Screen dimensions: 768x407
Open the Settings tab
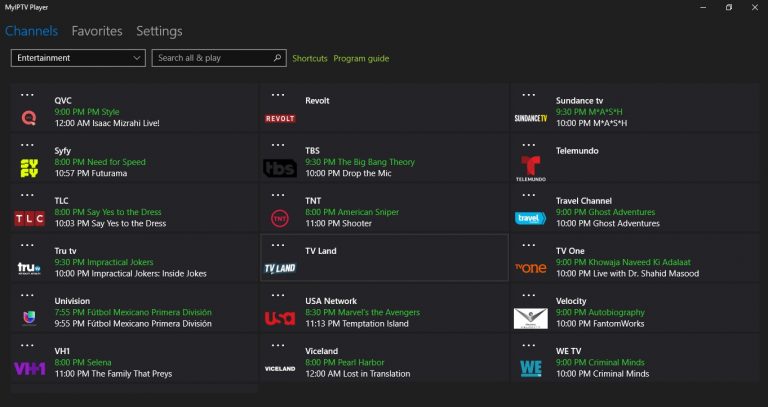159,31
